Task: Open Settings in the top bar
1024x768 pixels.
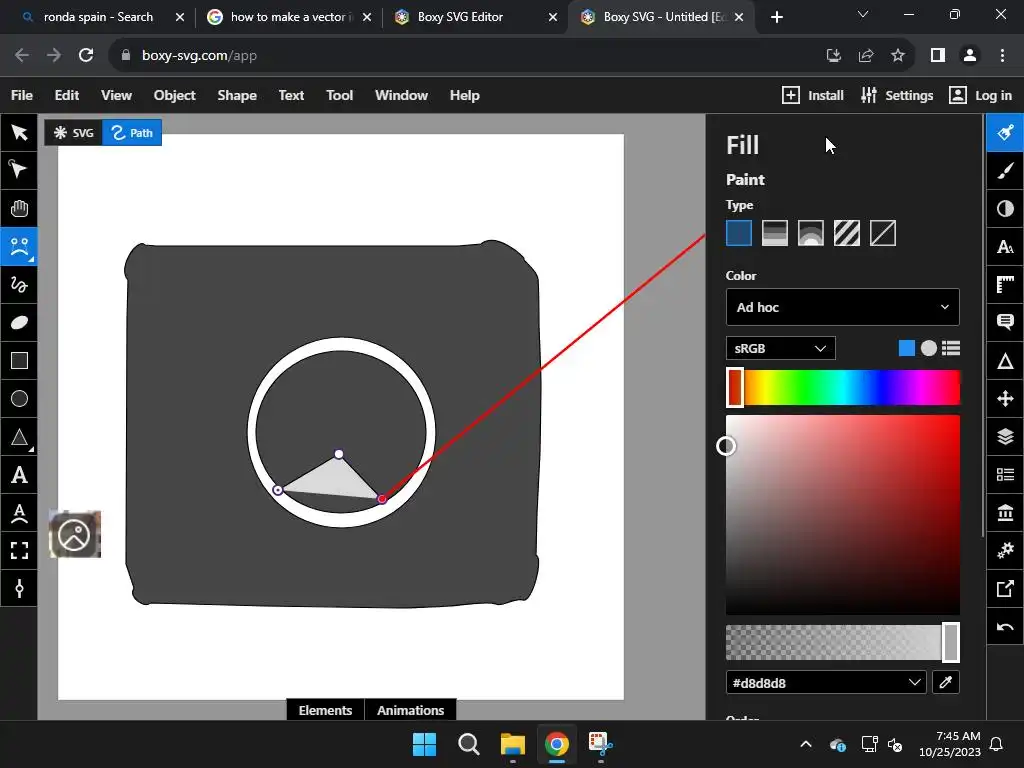Action: (897, 95)
